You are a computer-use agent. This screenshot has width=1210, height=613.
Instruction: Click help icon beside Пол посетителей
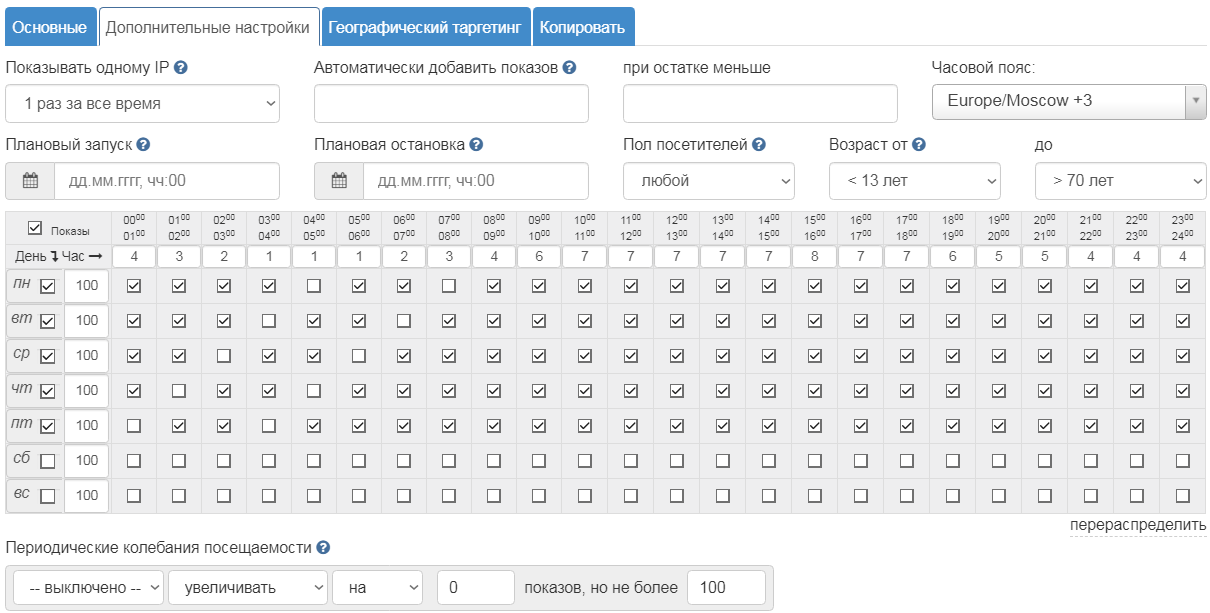pyautogui.click(x=759, y=145)
